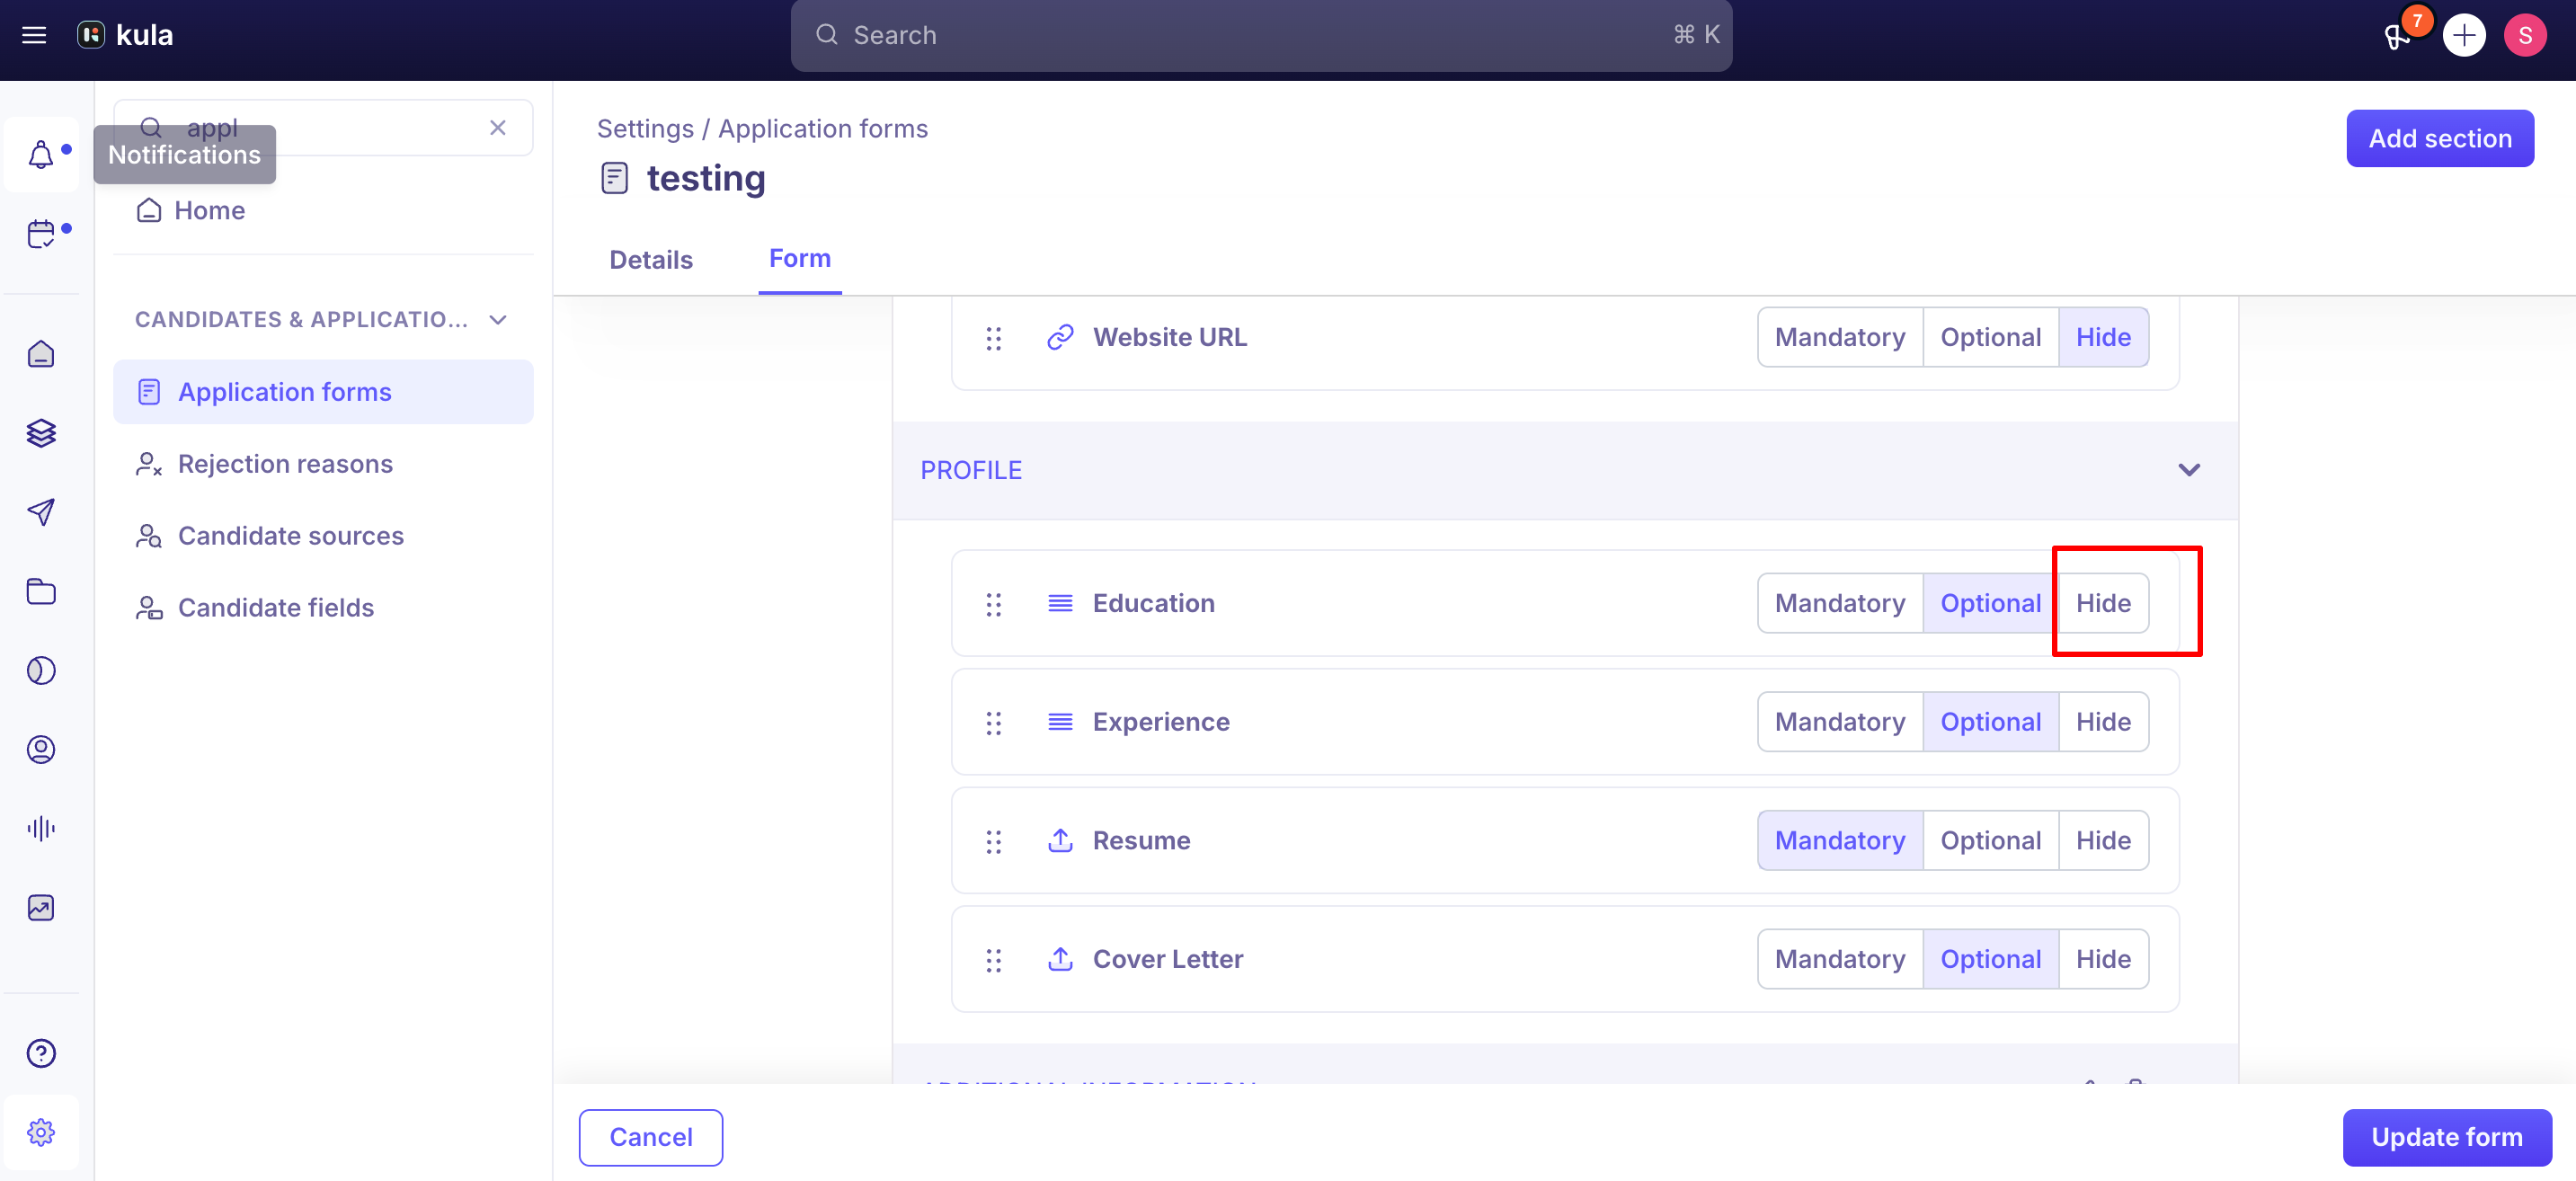
Task: Cancel editing the form
Action: [x=651, y=1137]
